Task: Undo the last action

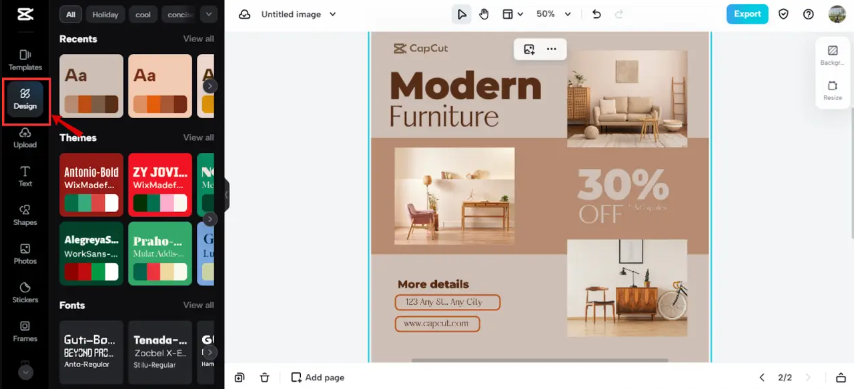Action: pos(596,15)
